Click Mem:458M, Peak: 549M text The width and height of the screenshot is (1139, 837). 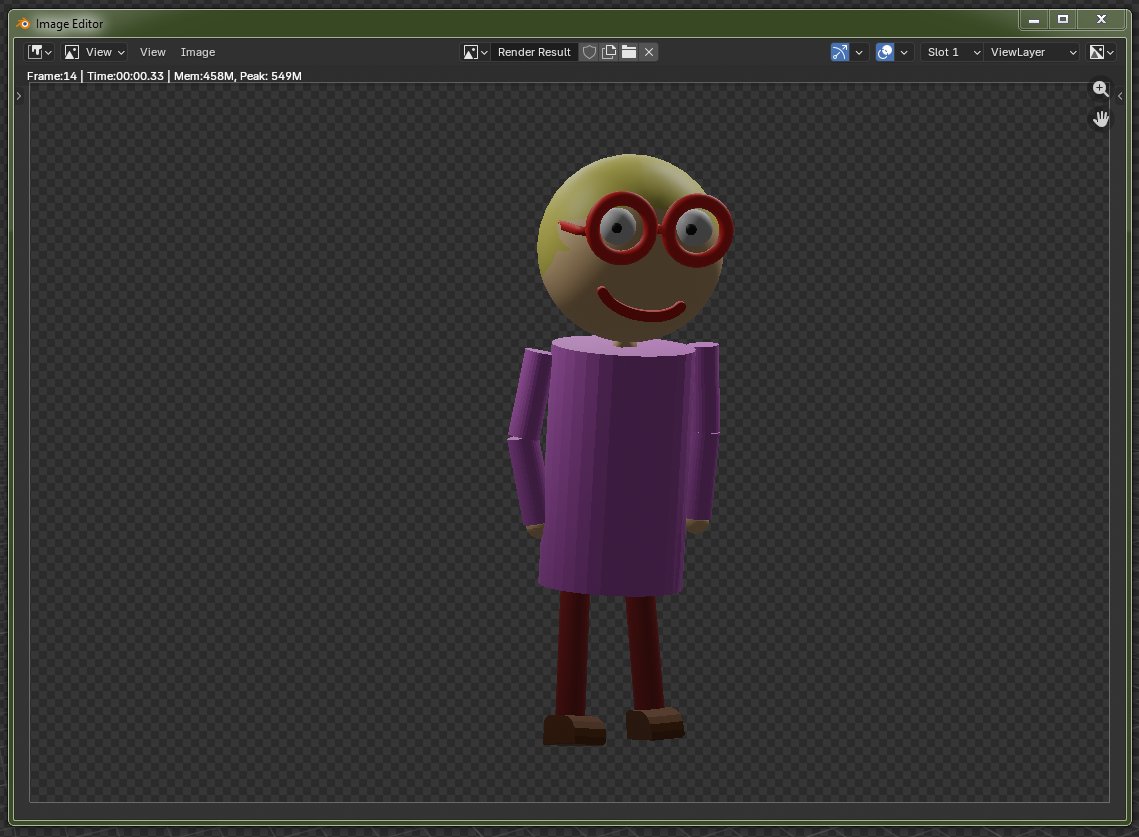[x=238, y=76]
